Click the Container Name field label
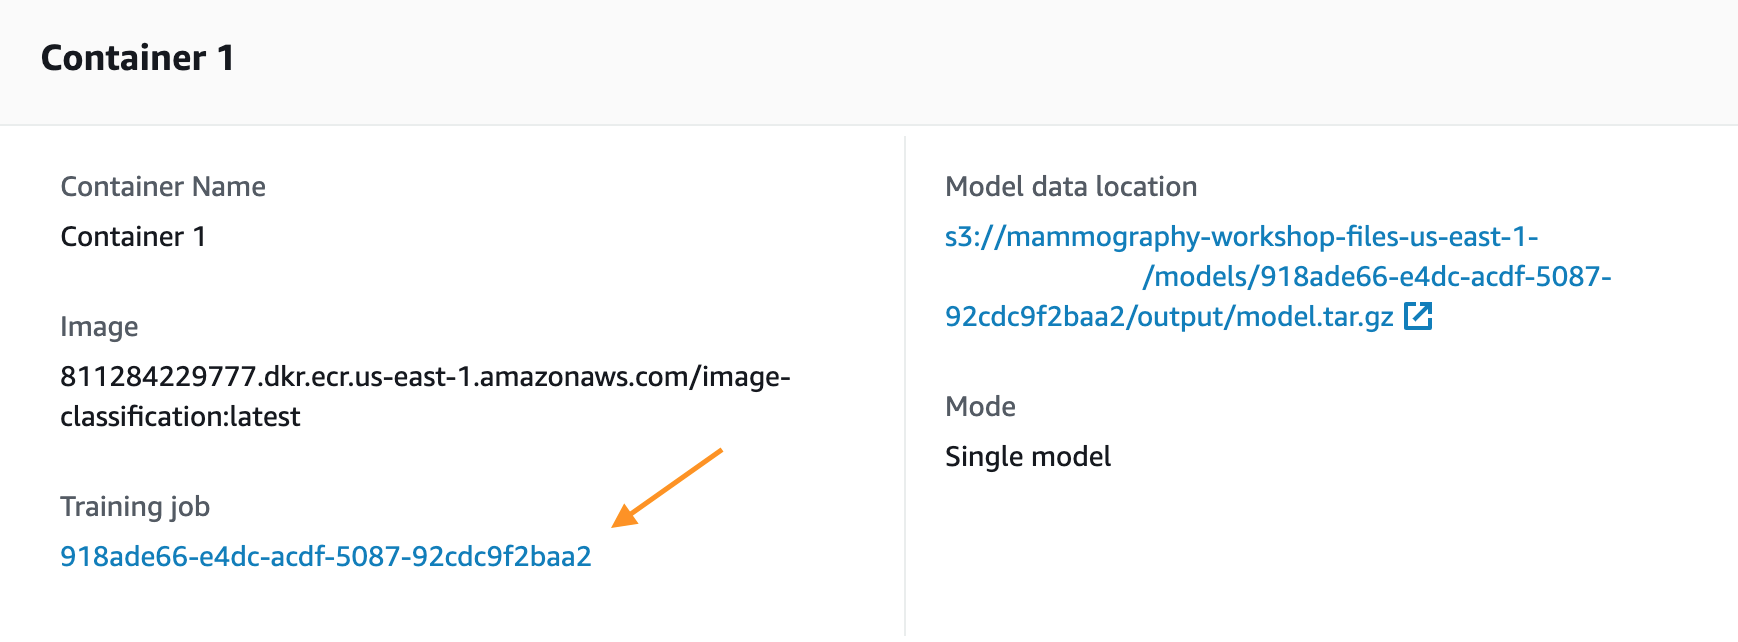This screenshot has height=642, width=1738. tap(163, 186)
